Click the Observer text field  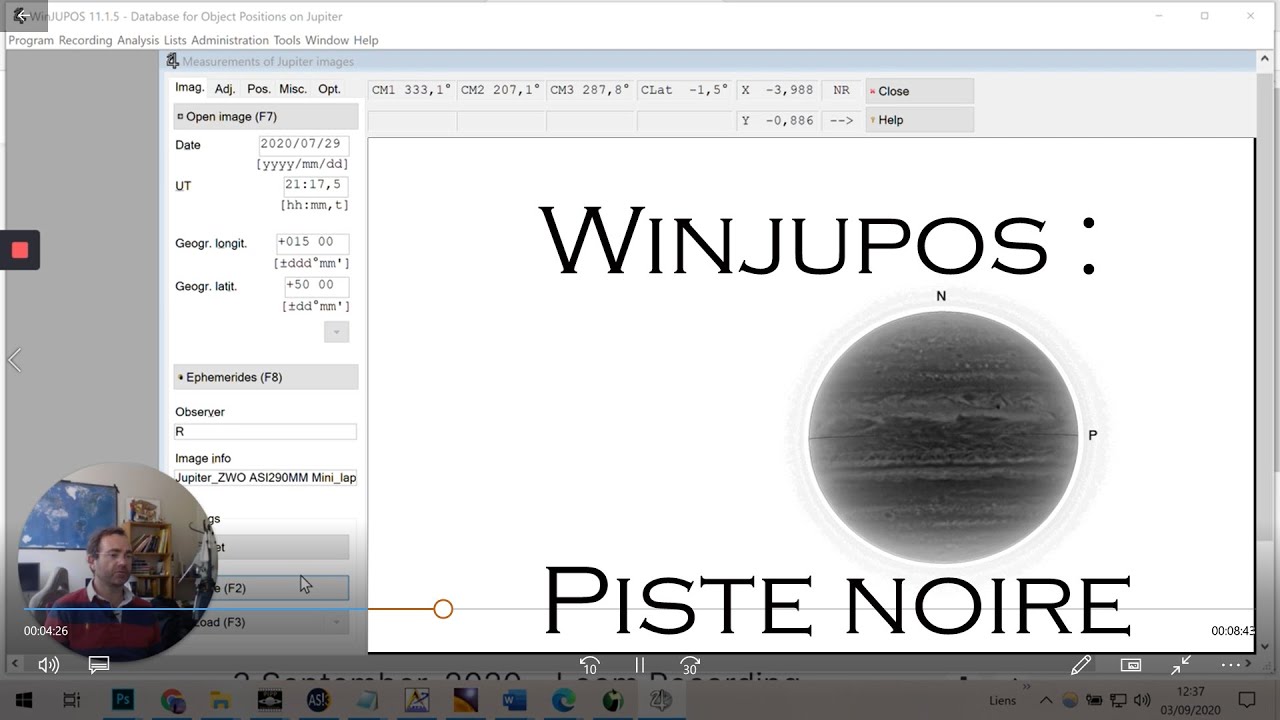click(265, 432)
